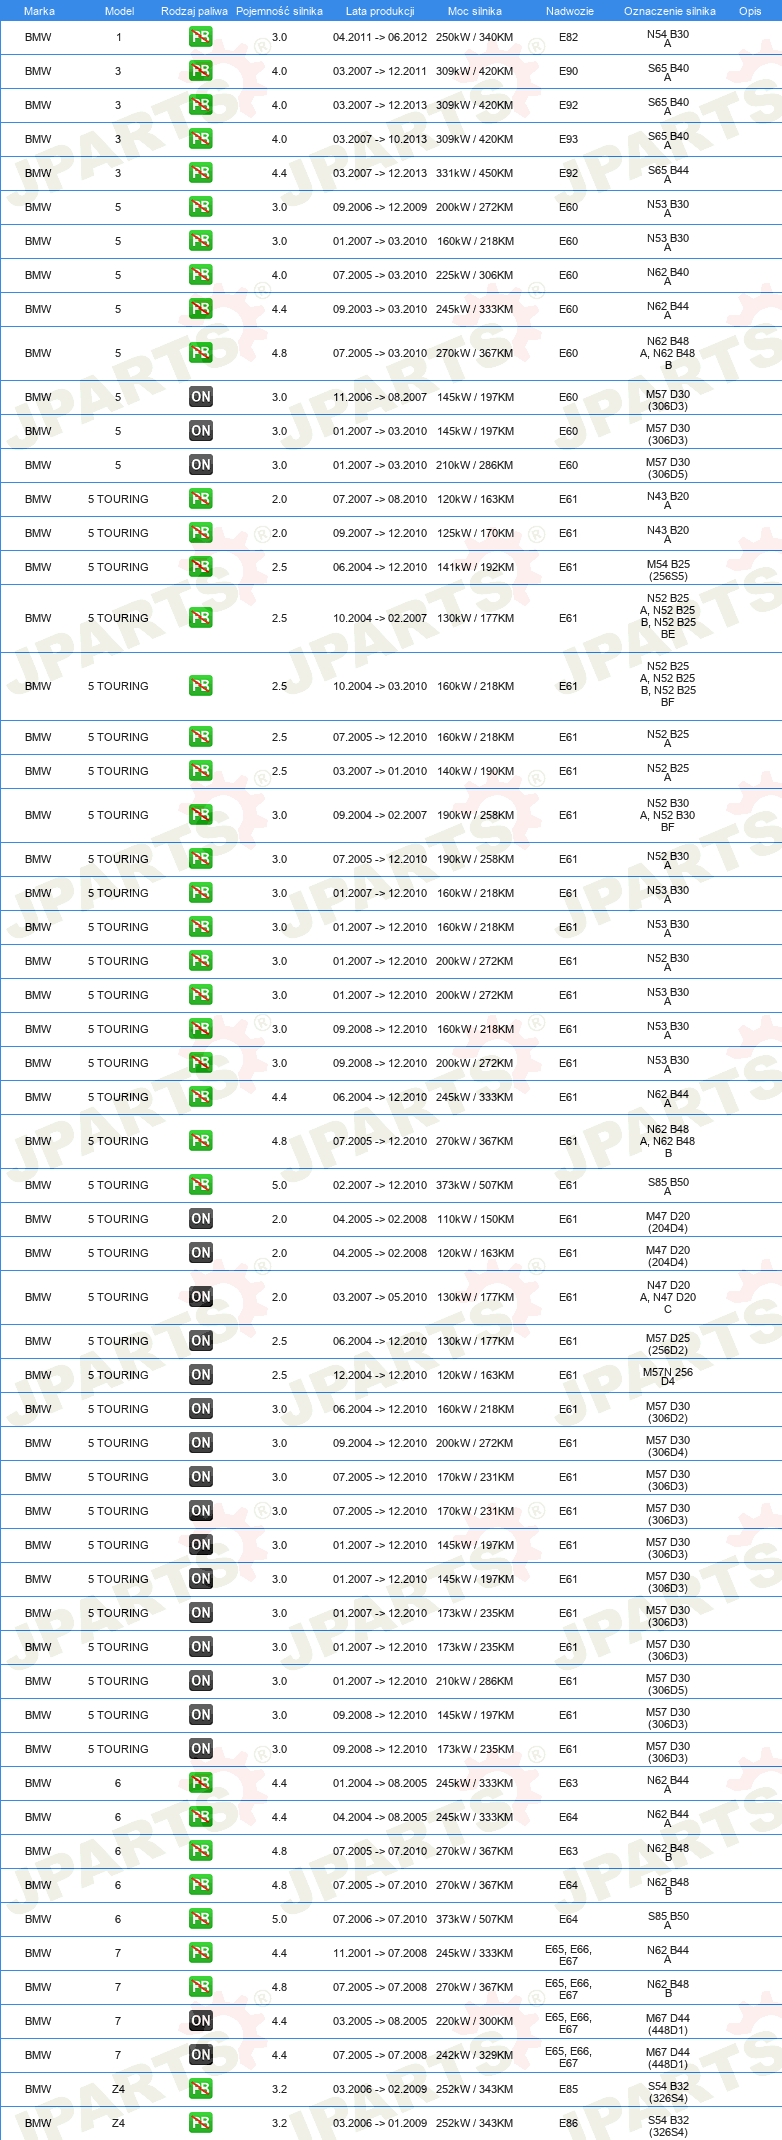Select the E82 body code cell
The width and height of the screenshot is (782, 2140).
coord(568,37)
